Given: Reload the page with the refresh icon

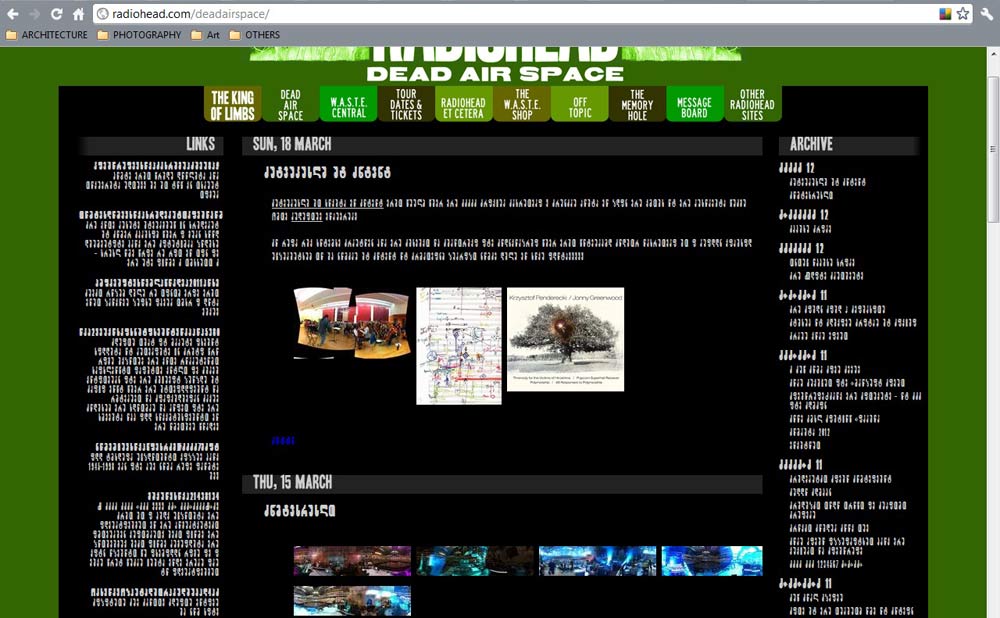Looking at the screenshot, I should click(x=56, y=13).
